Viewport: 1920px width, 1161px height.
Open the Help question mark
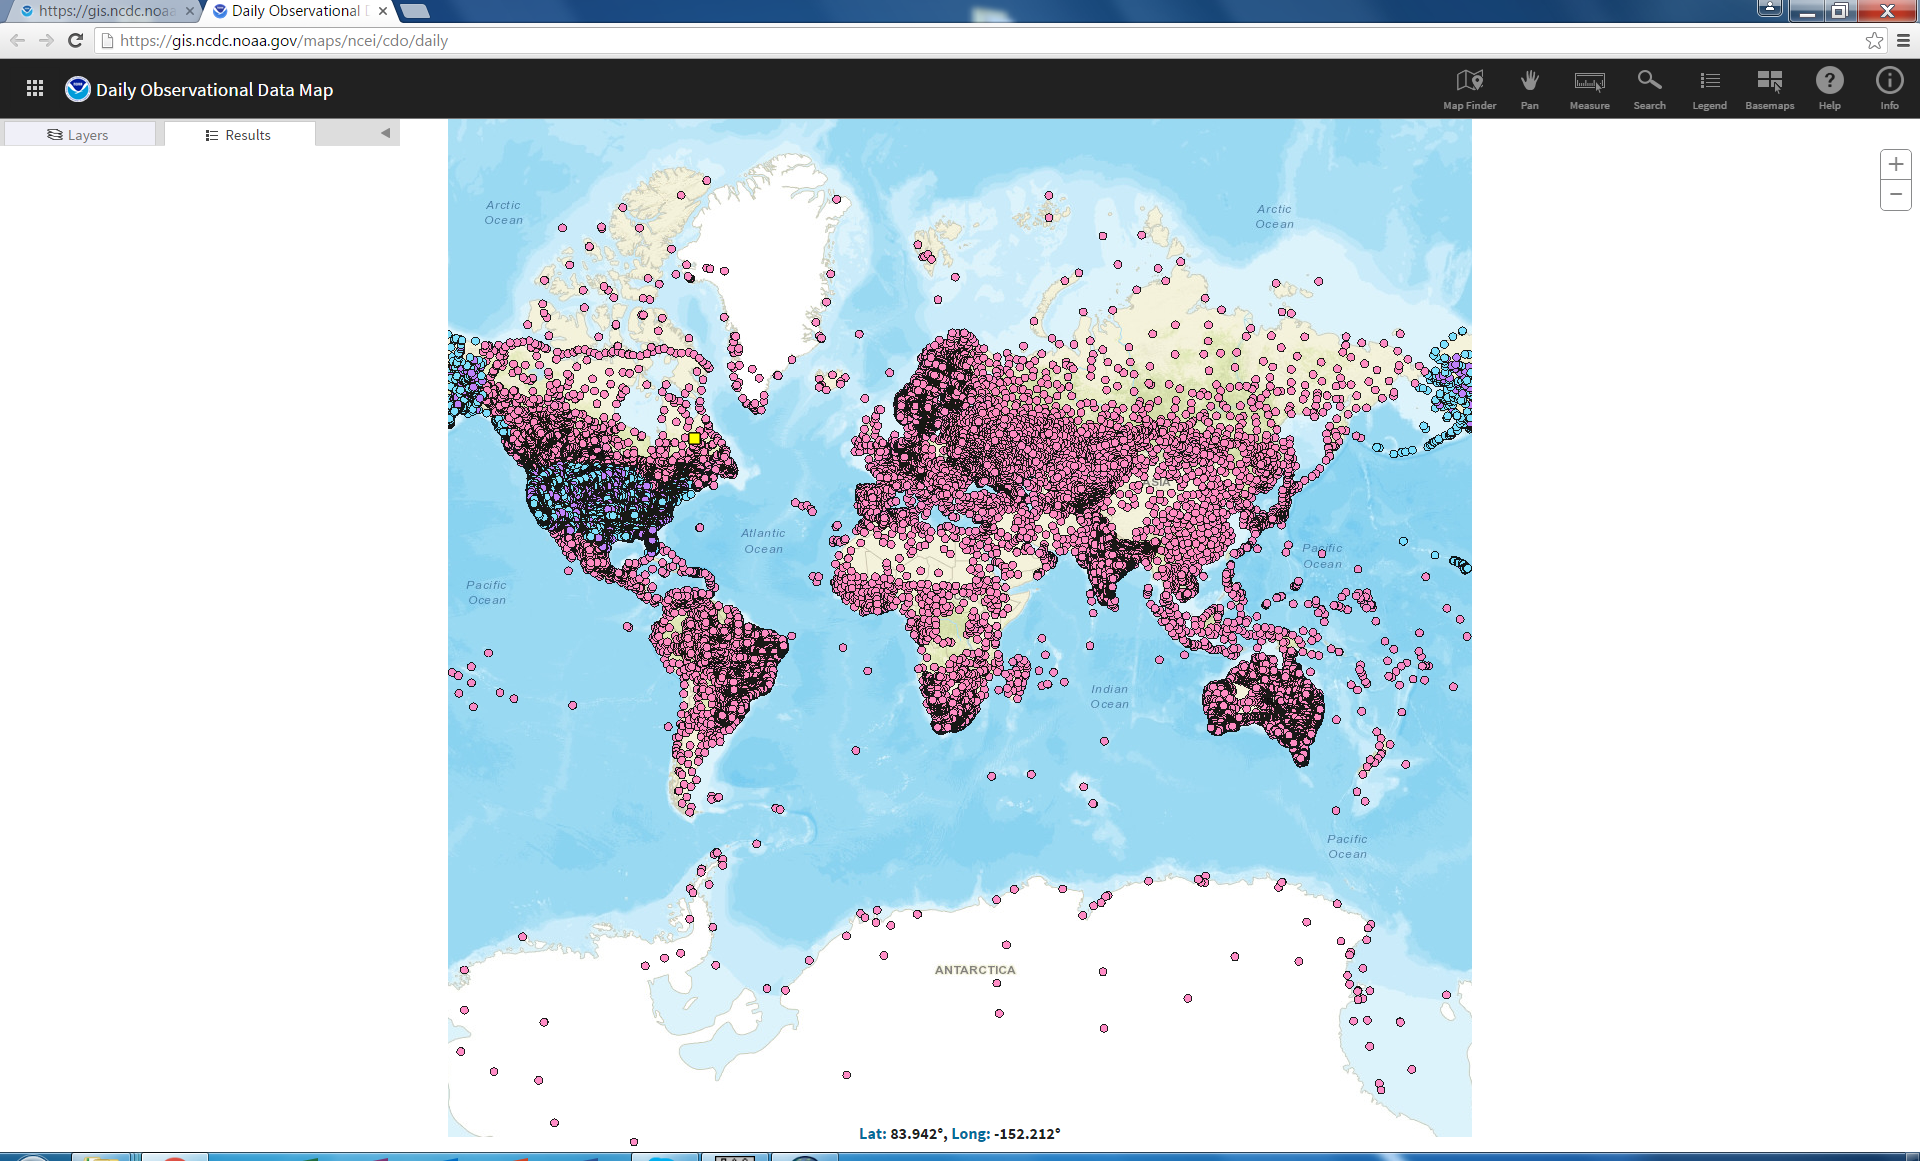pyautogui.click(x=1829, y=87)
